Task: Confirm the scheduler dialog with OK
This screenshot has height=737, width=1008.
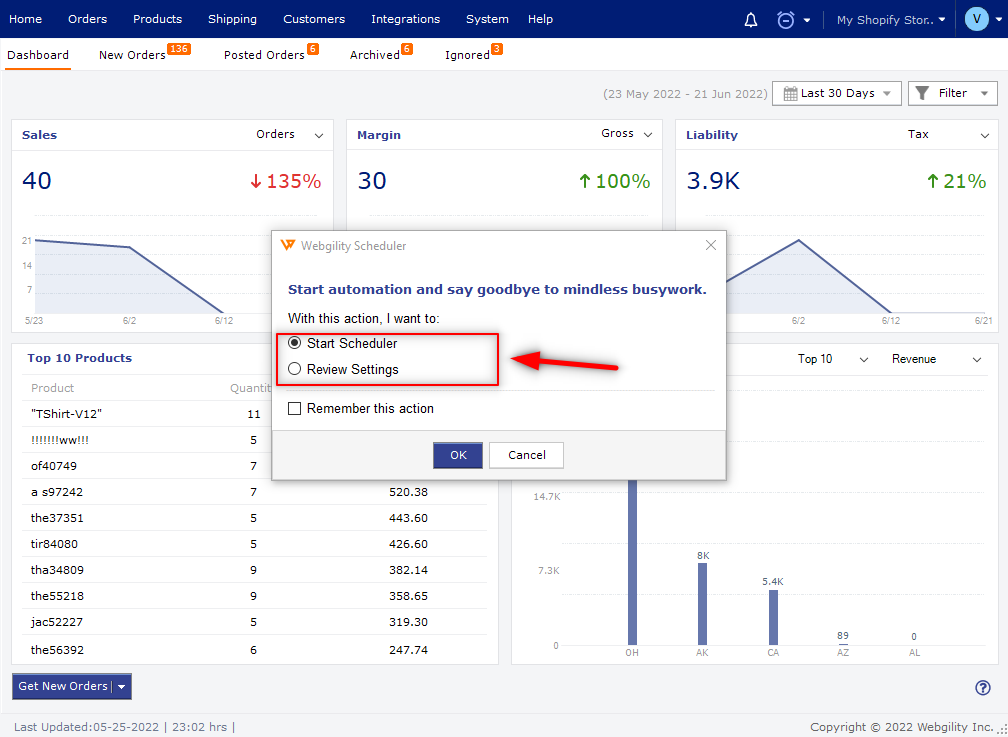Action: click(x=458, y=455)
